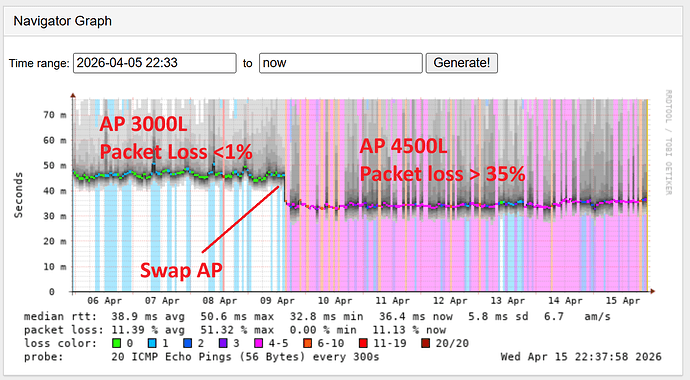690x380 pixels.
Task: Click the 'loss color:' row label
Action: tap(60, 343)
